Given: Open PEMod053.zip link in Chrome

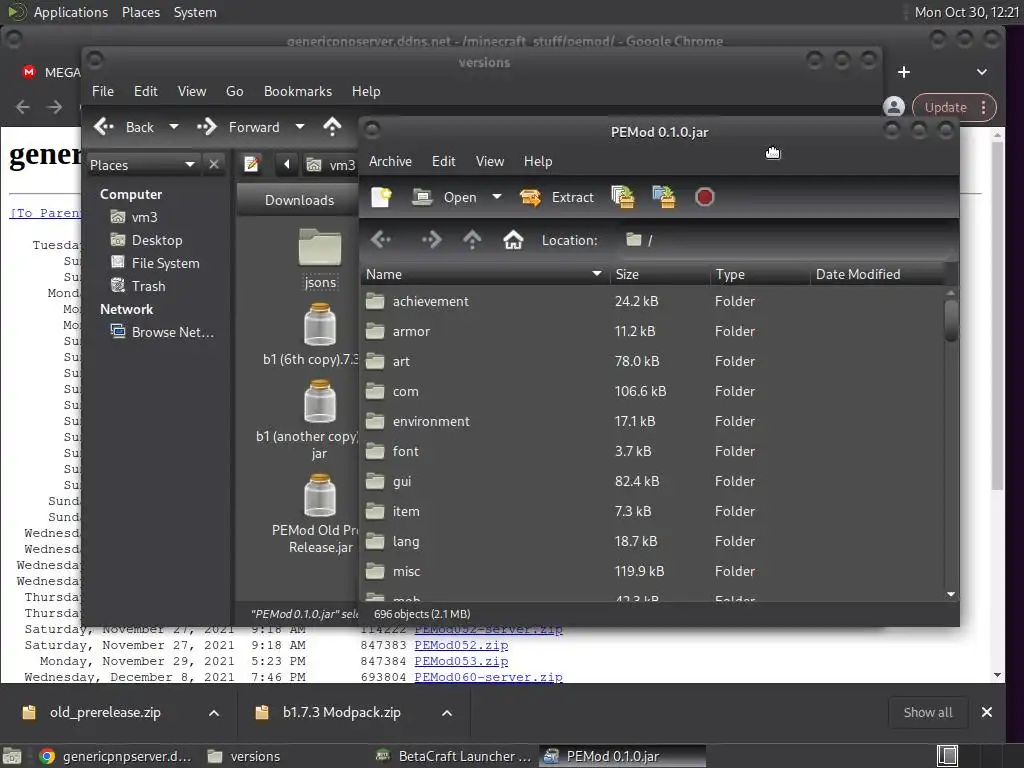Looking at the screenshot, I should [x=461, y=661].
